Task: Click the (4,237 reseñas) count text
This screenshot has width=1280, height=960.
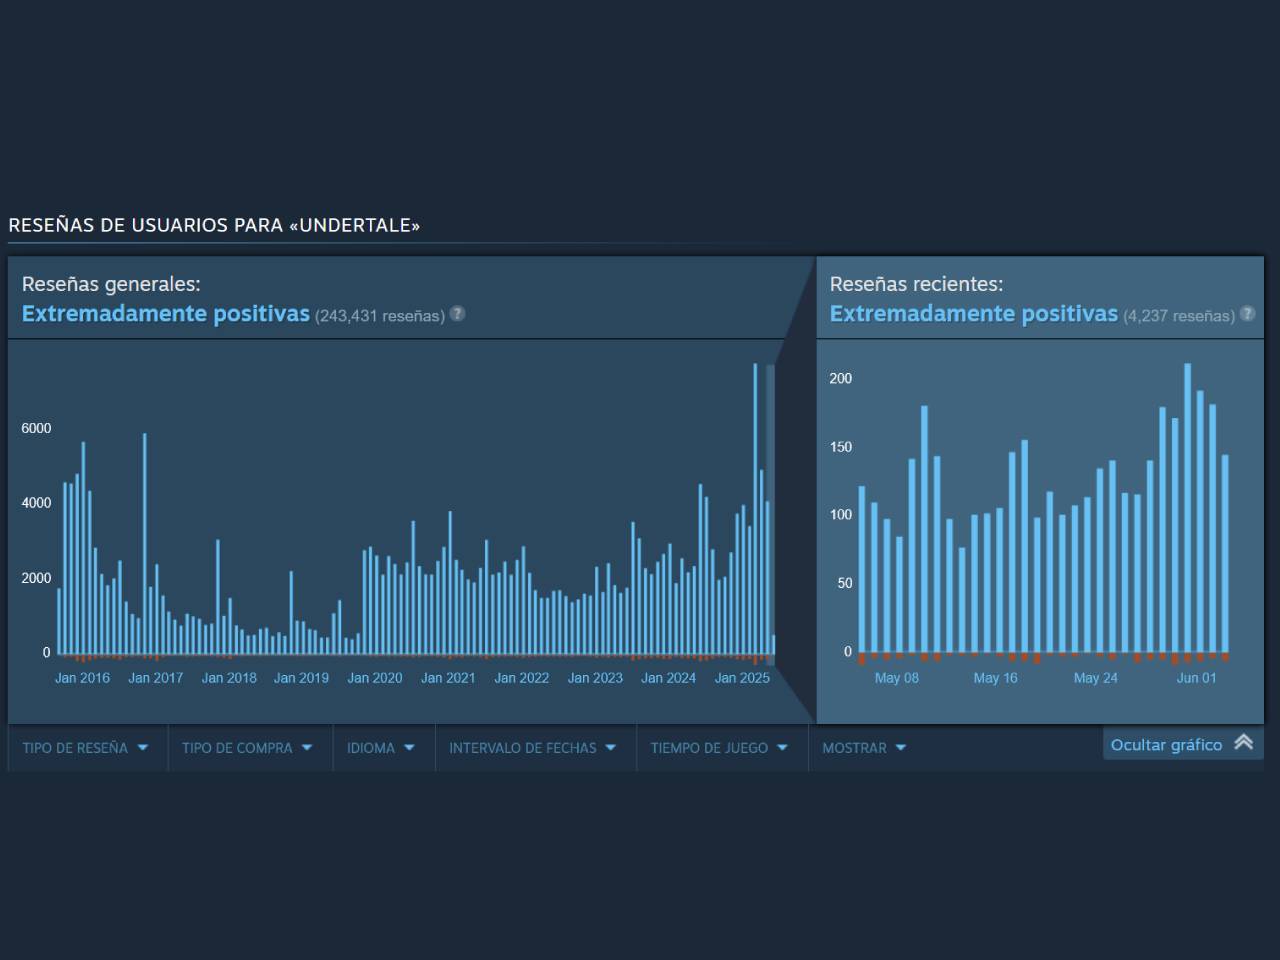Action: pyautogui.click(x=1179, y=316)
